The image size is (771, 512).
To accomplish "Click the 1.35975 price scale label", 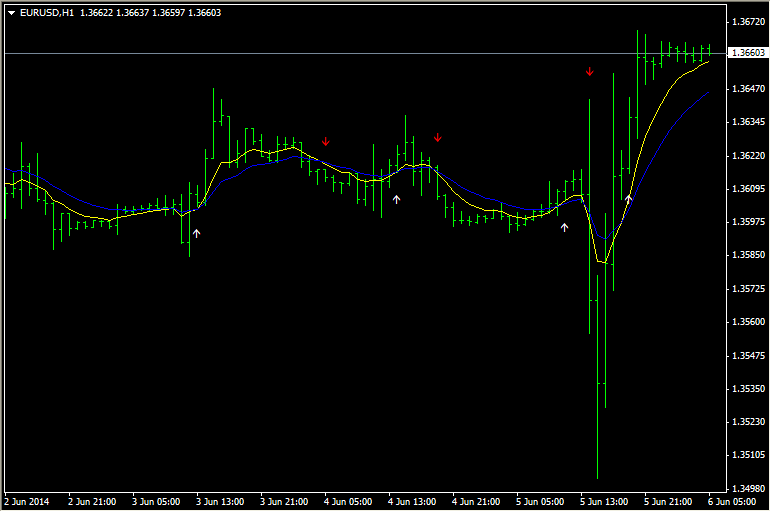I will 749,222.
